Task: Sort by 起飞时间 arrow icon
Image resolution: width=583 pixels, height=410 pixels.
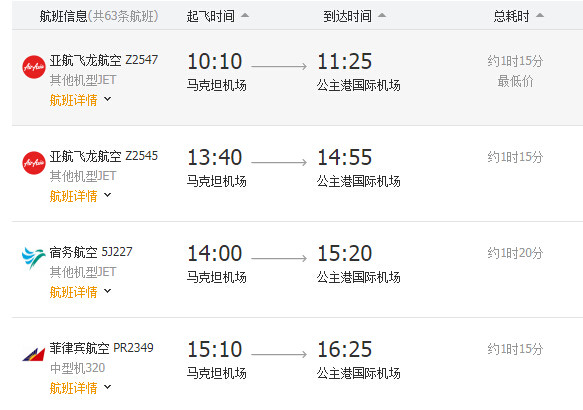Action: pyautogui.click(x=245, y=16)
